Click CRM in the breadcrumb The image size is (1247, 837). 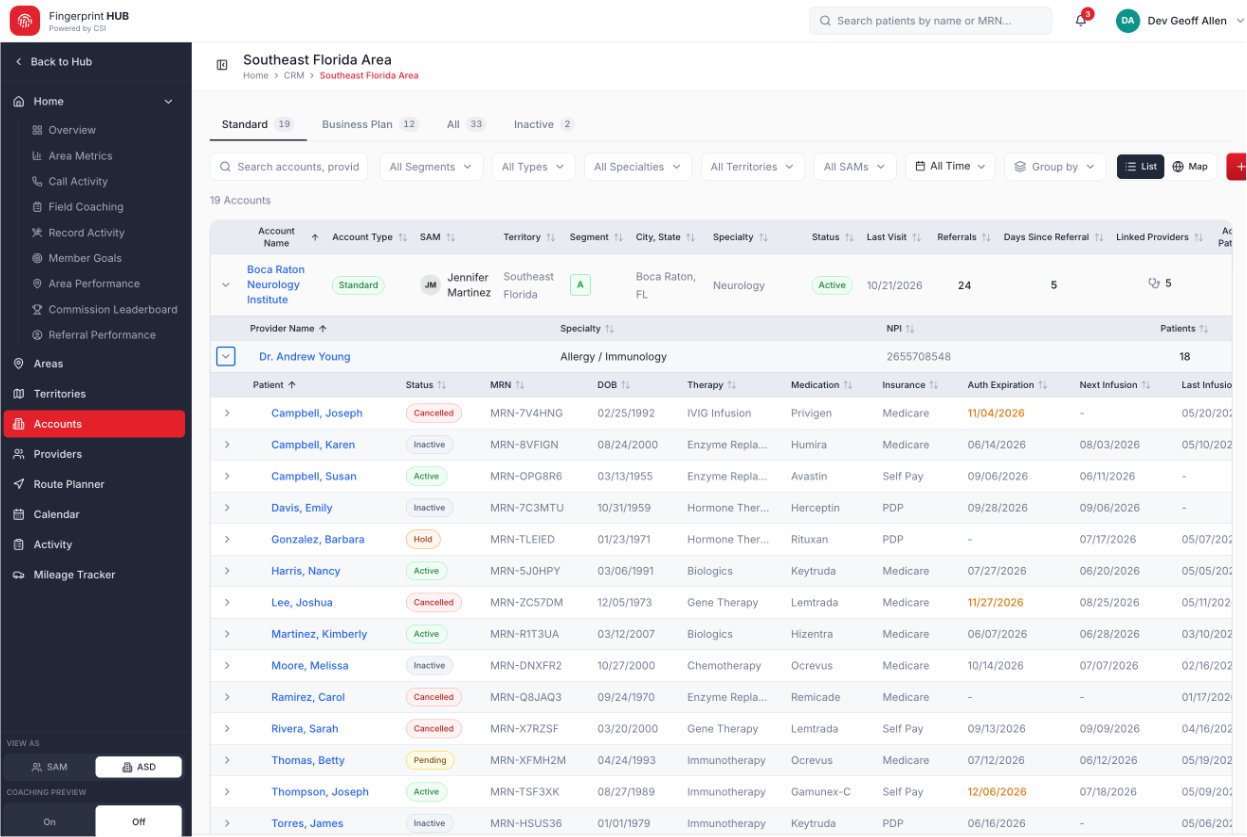coord(294,76)
